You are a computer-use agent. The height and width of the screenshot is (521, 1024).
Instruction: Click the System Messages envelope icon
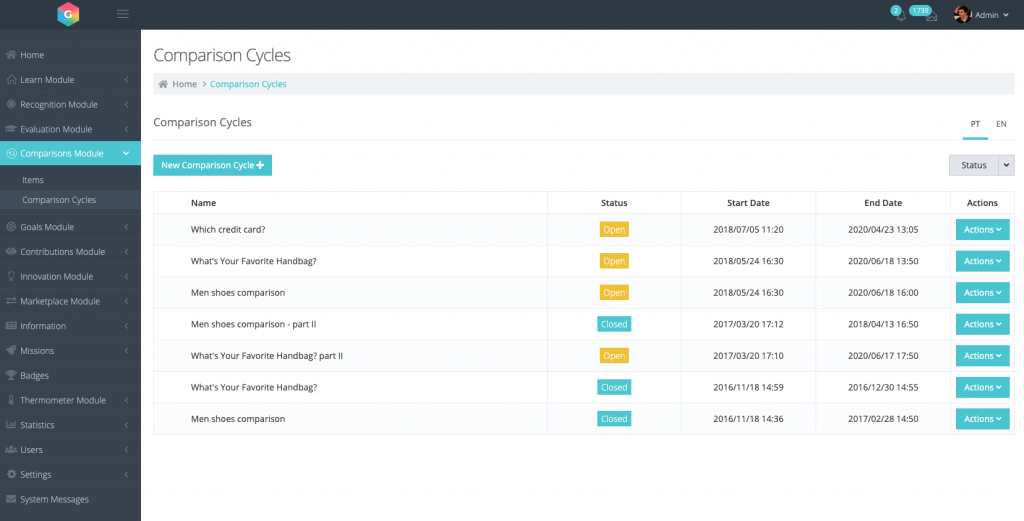coord(11,499)
